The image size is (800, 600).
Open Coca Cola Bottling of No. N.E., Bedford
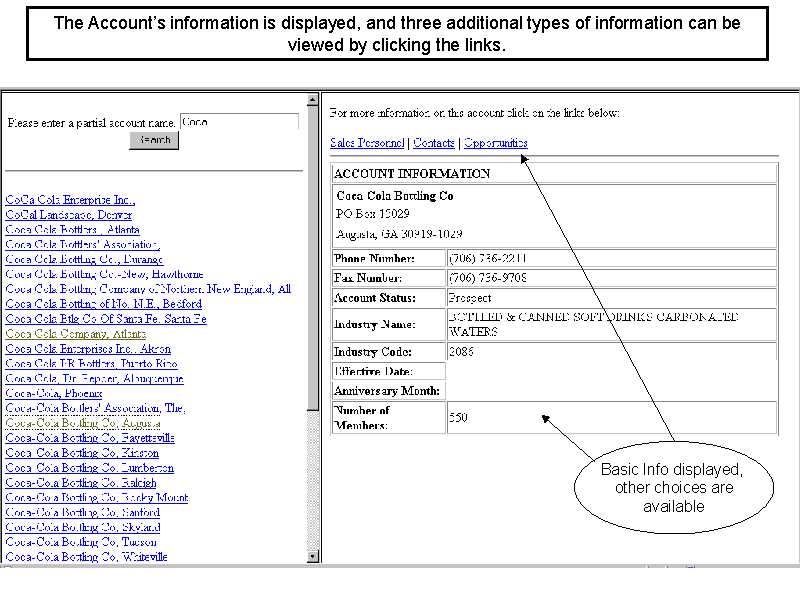tap(103, 304)
